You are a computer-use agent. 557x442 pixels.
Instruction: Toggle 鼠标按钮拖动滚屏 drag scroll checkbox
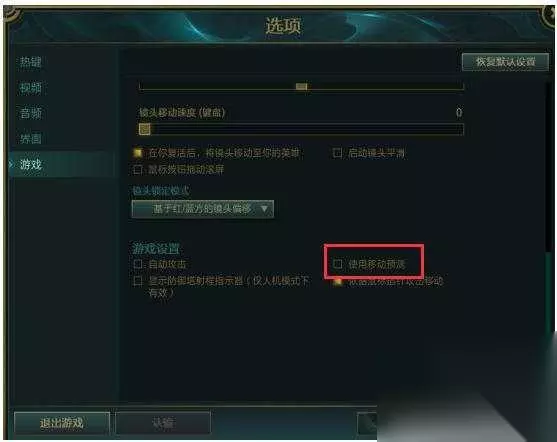click(x=138, y=169)
